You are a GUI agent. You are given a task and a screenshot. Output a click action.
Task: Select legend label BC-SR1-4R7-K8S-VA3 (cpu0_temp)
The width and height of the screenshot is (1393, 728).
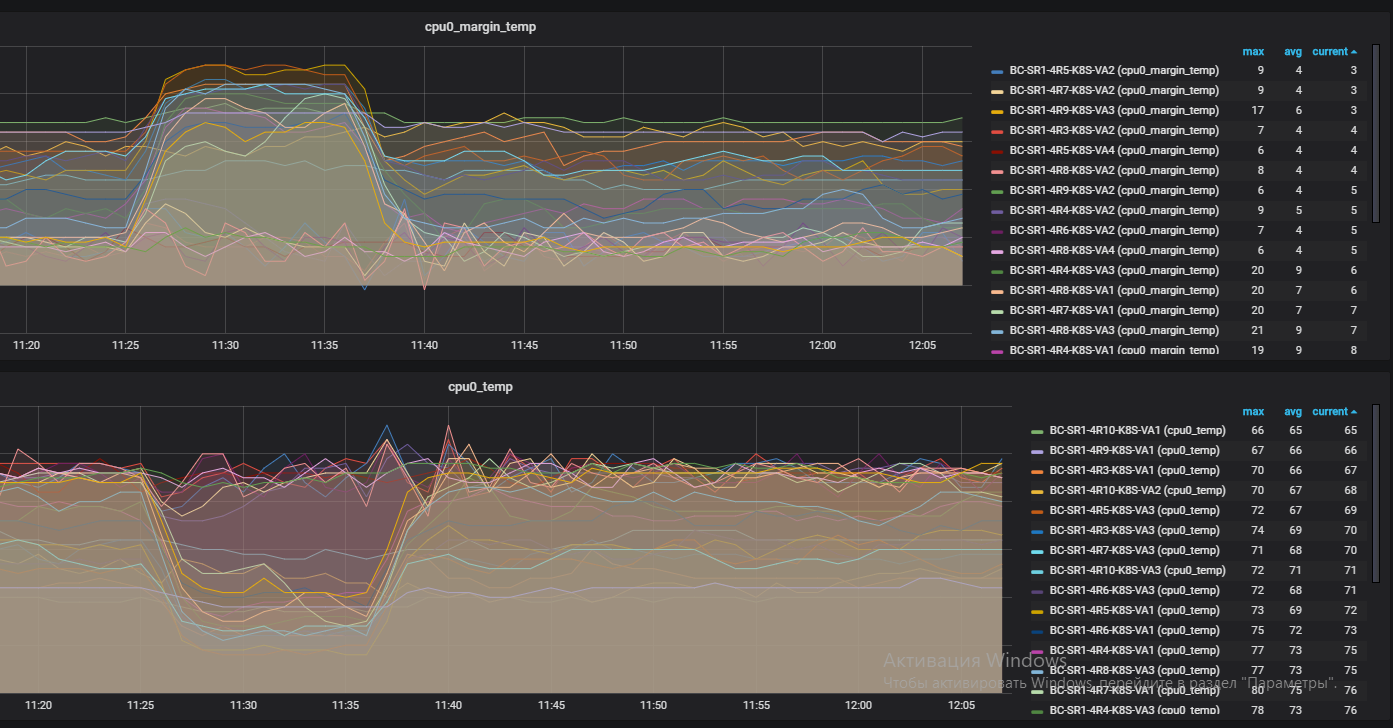(x=1135, y=550)
